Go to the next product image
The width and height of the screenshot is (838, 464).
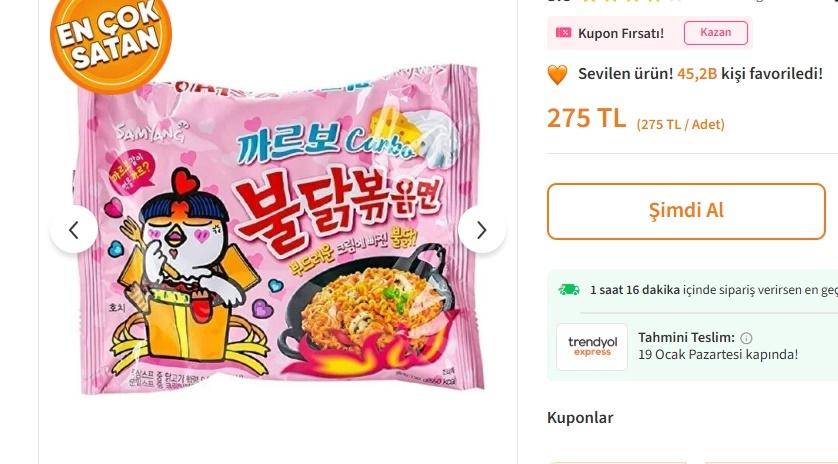point(482,230)
